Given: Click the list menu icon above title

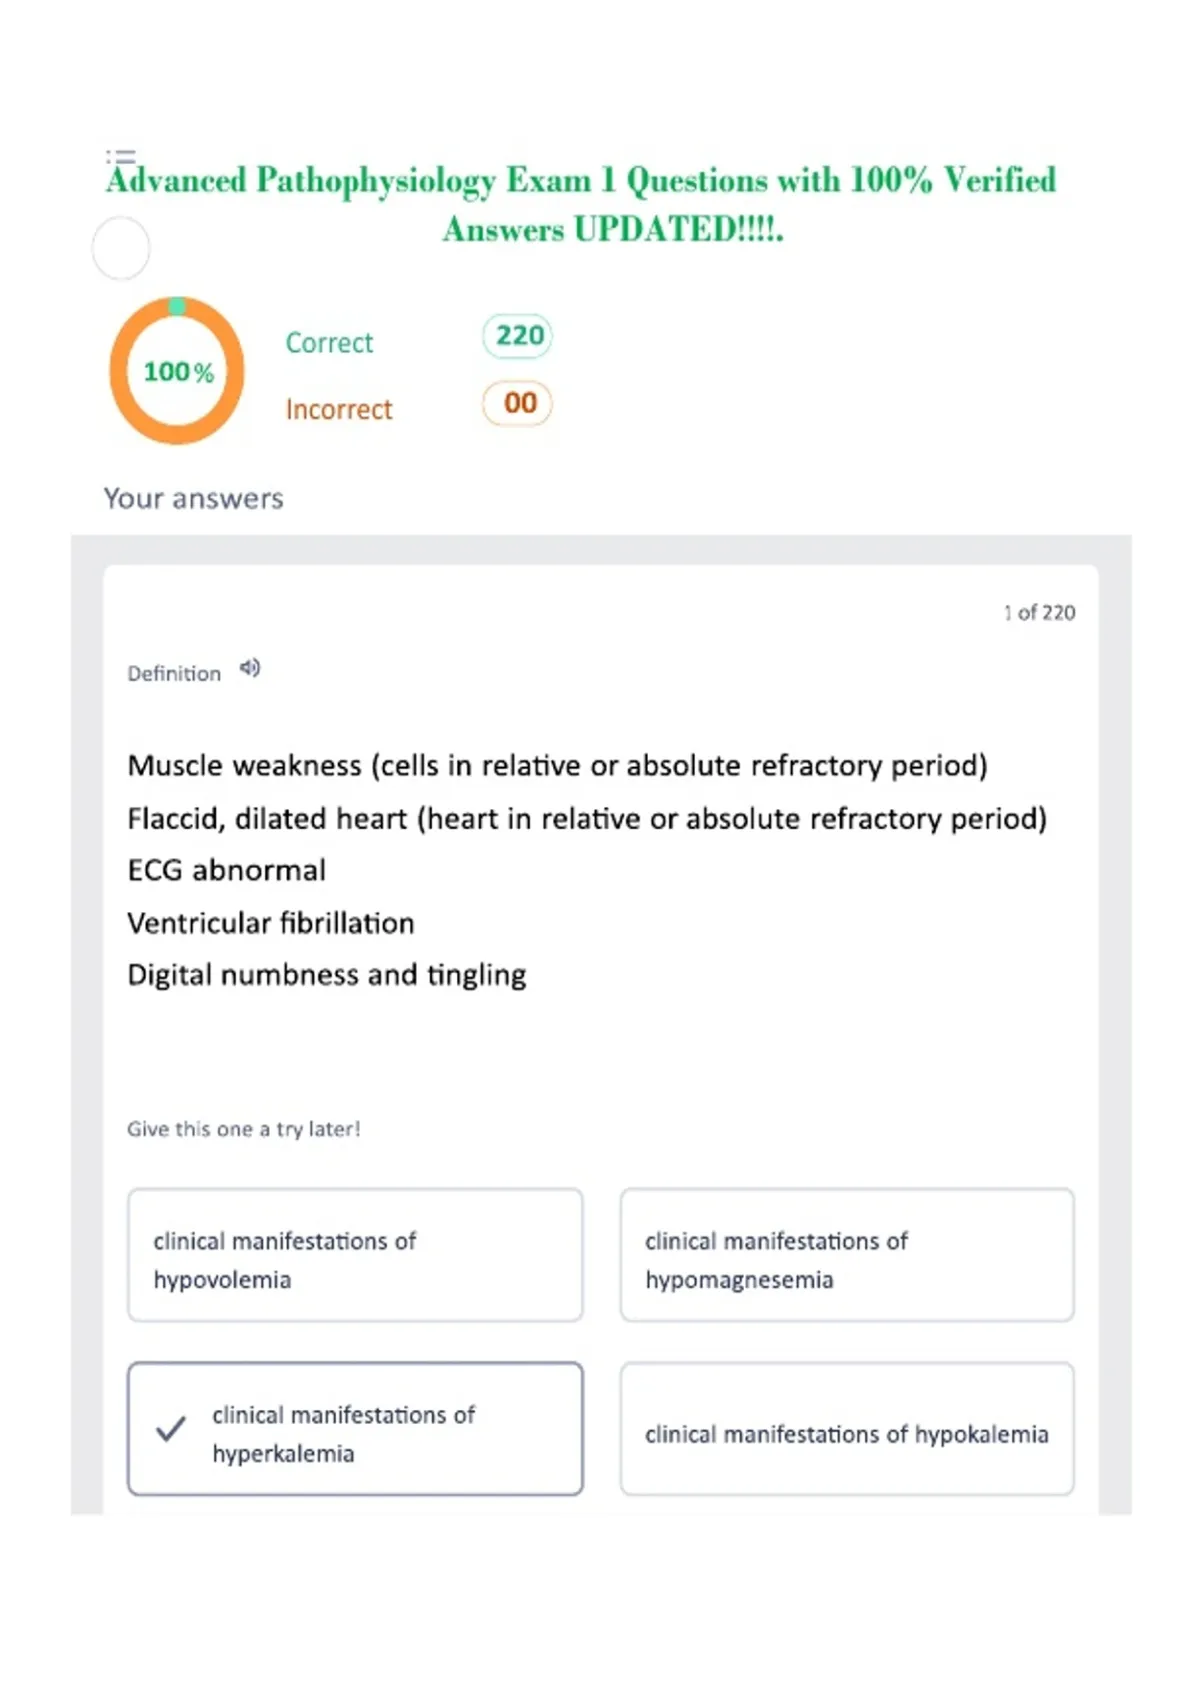Looking at the screenshot, I should click(121, 157).
